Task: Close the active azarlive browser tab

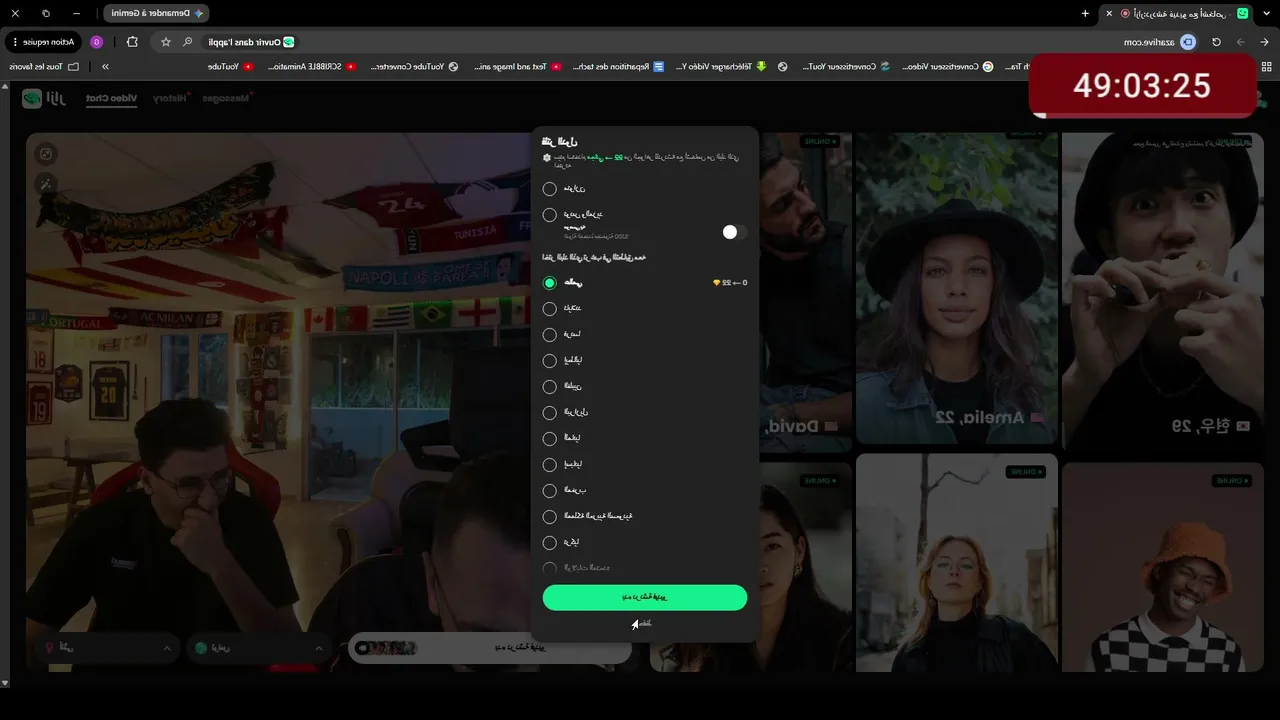Action: (1109, 13)
